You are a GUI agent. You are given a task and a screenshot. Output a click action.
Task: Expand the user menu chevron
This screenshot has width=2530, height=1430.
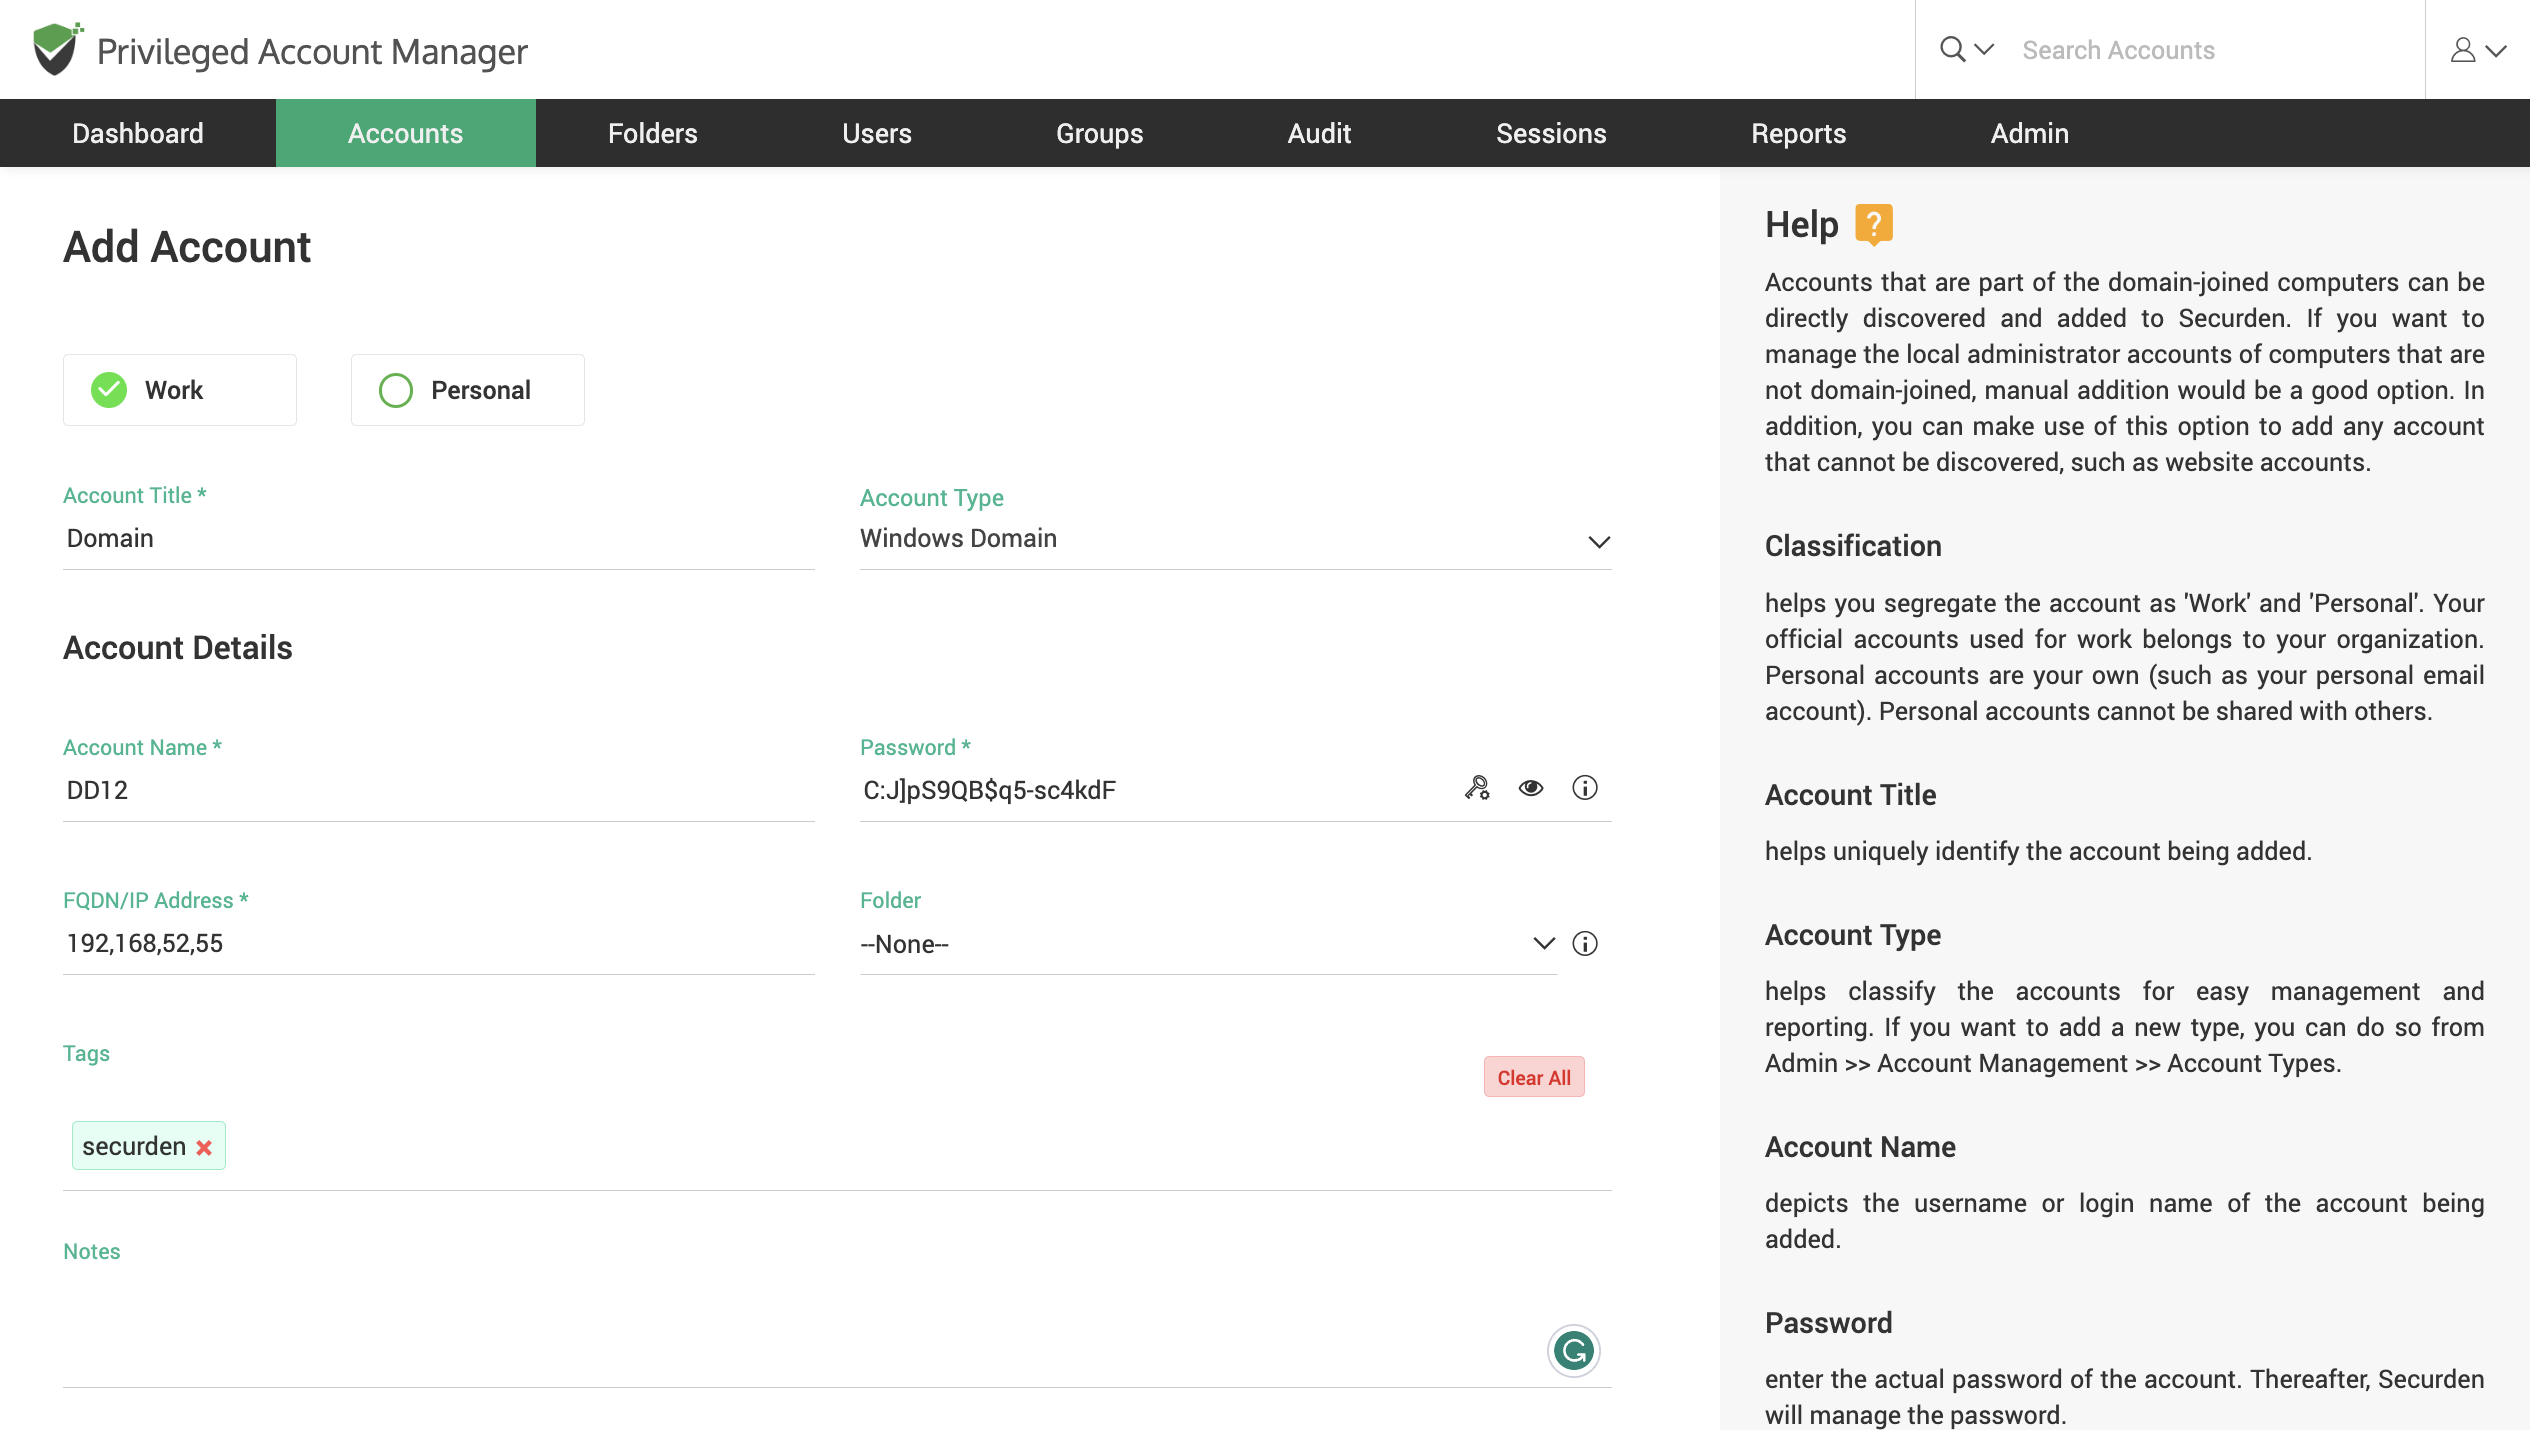pos(2496,51)
